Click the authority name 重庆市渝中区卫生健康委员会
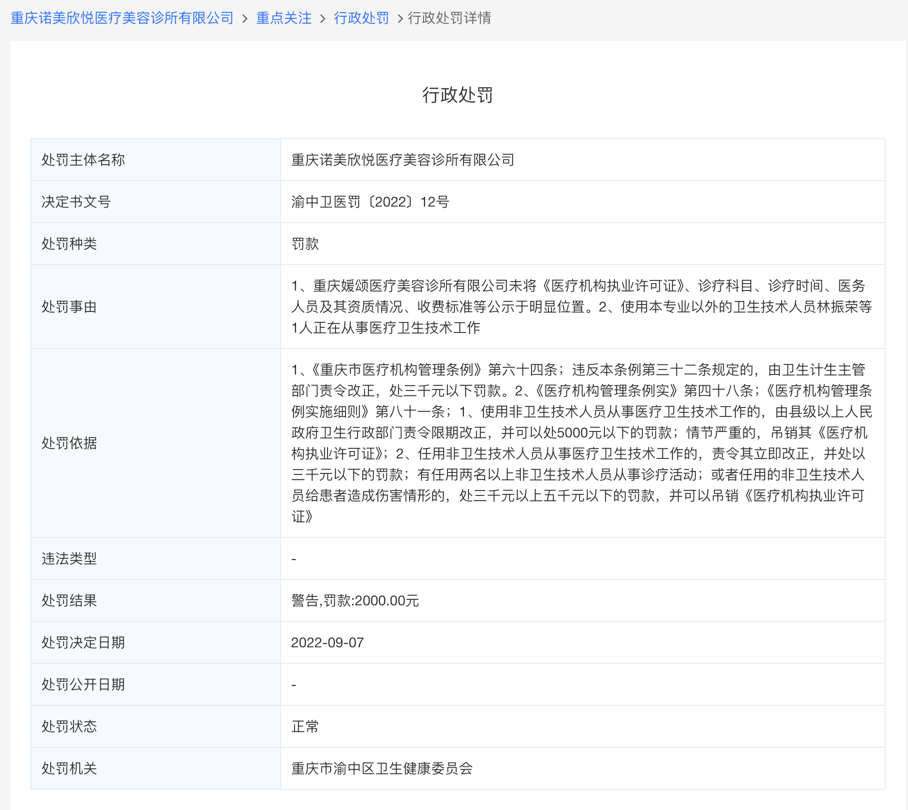This screenshot has width=908, height=810. click(x=382, y=768)
